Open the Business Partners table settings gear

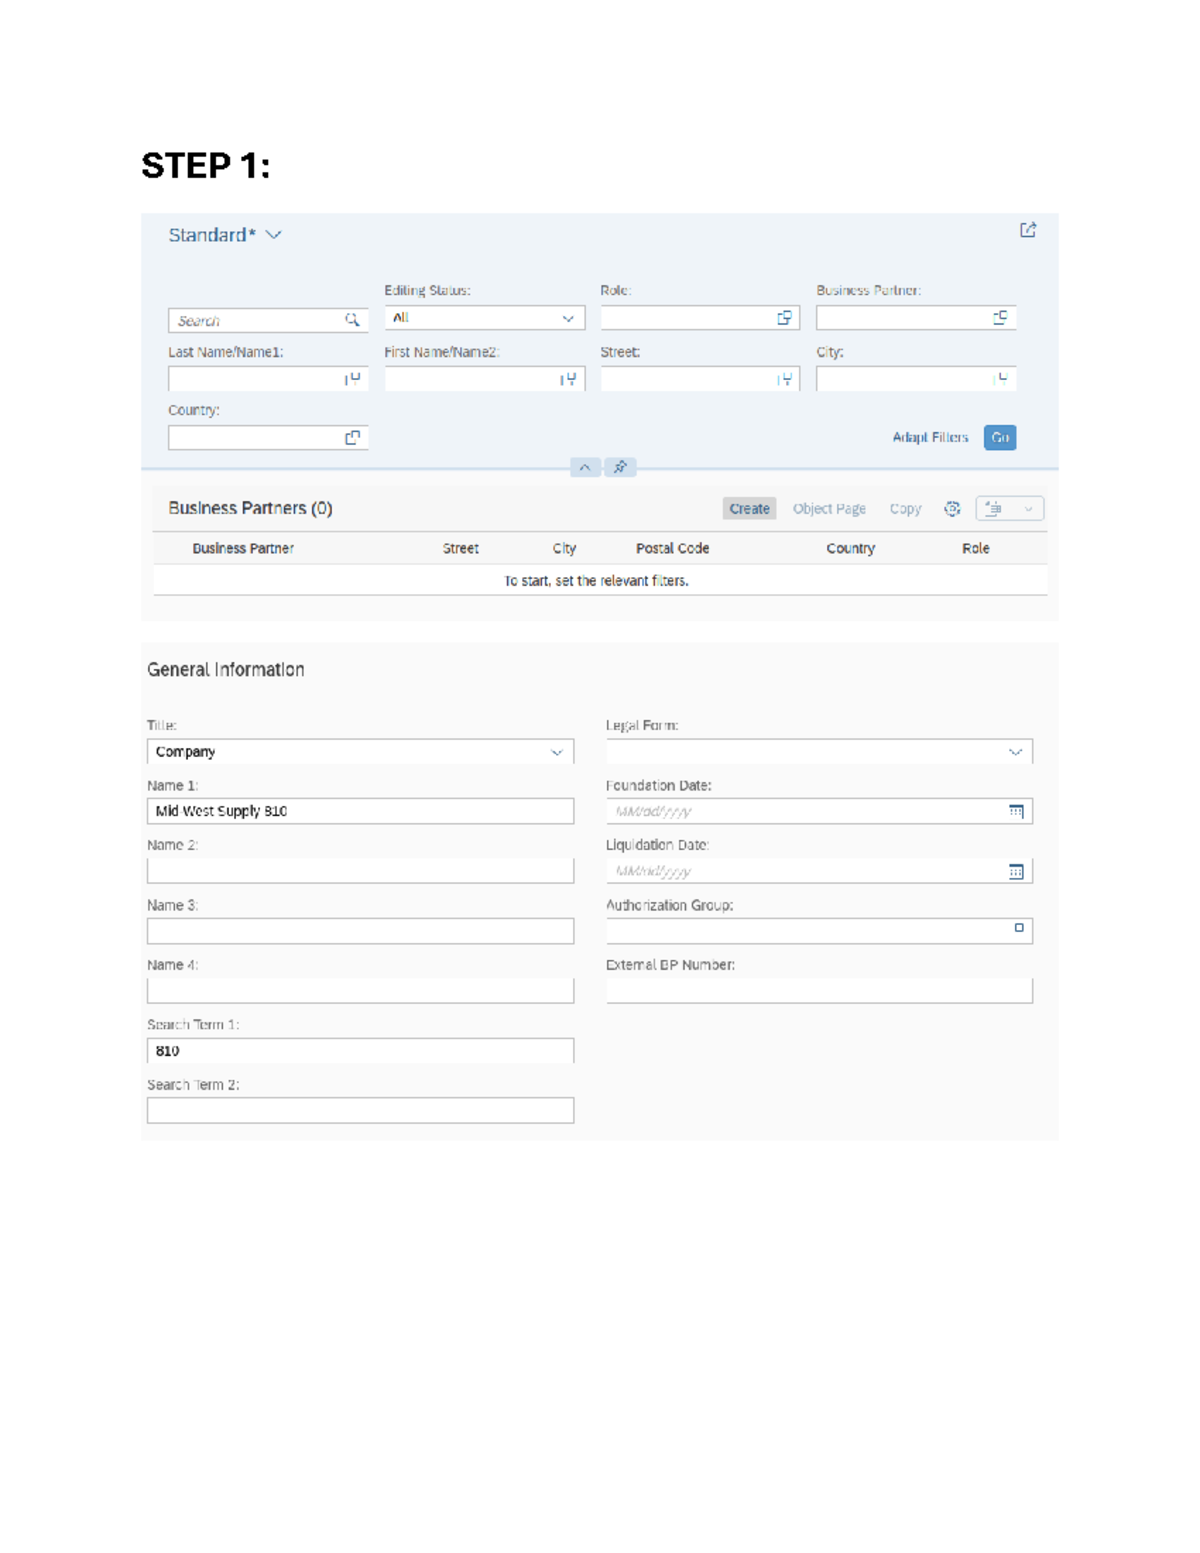(950, 508)
